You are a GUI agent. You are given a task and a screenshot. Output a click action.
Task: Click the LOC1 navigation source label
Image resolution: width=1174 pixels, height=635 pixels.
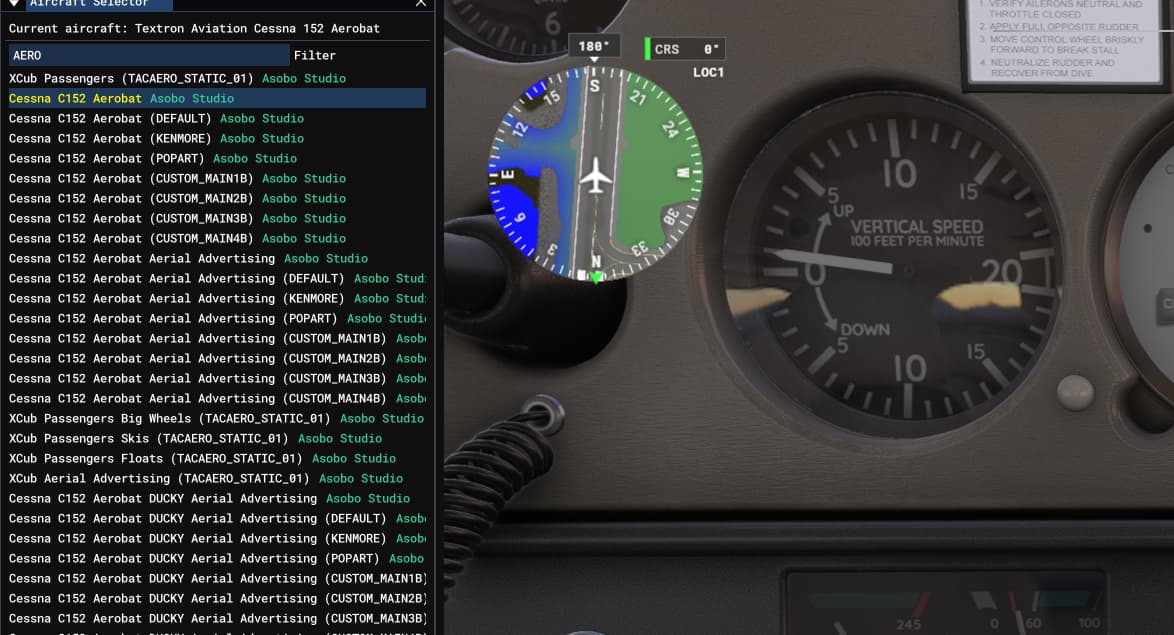coord(708,72)
